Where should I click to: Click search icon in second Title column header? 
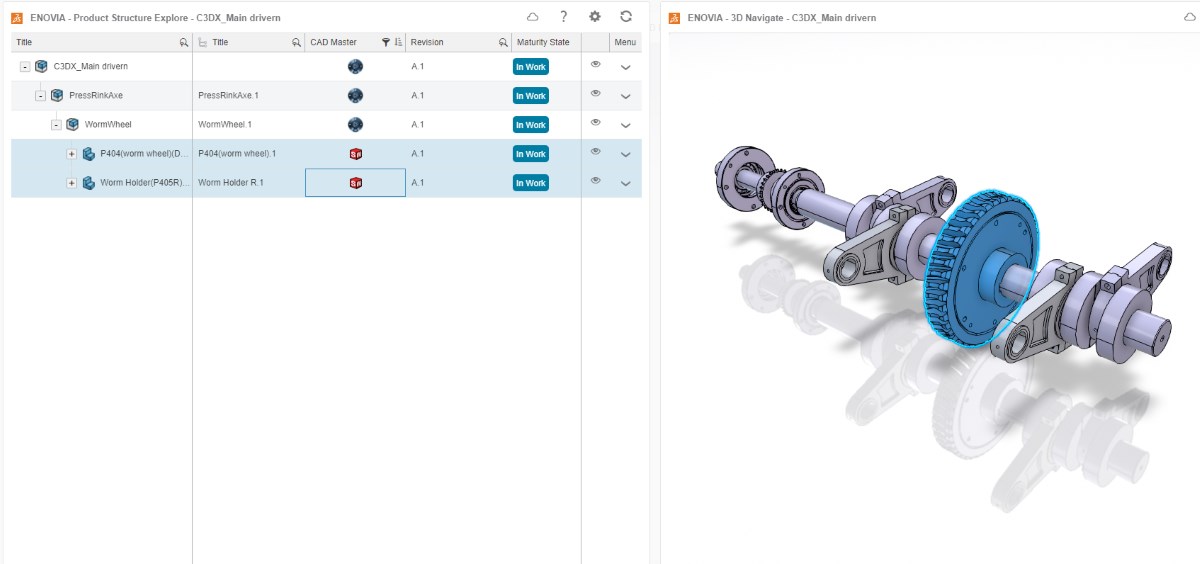pyautogui.click(x=296, y=42)
